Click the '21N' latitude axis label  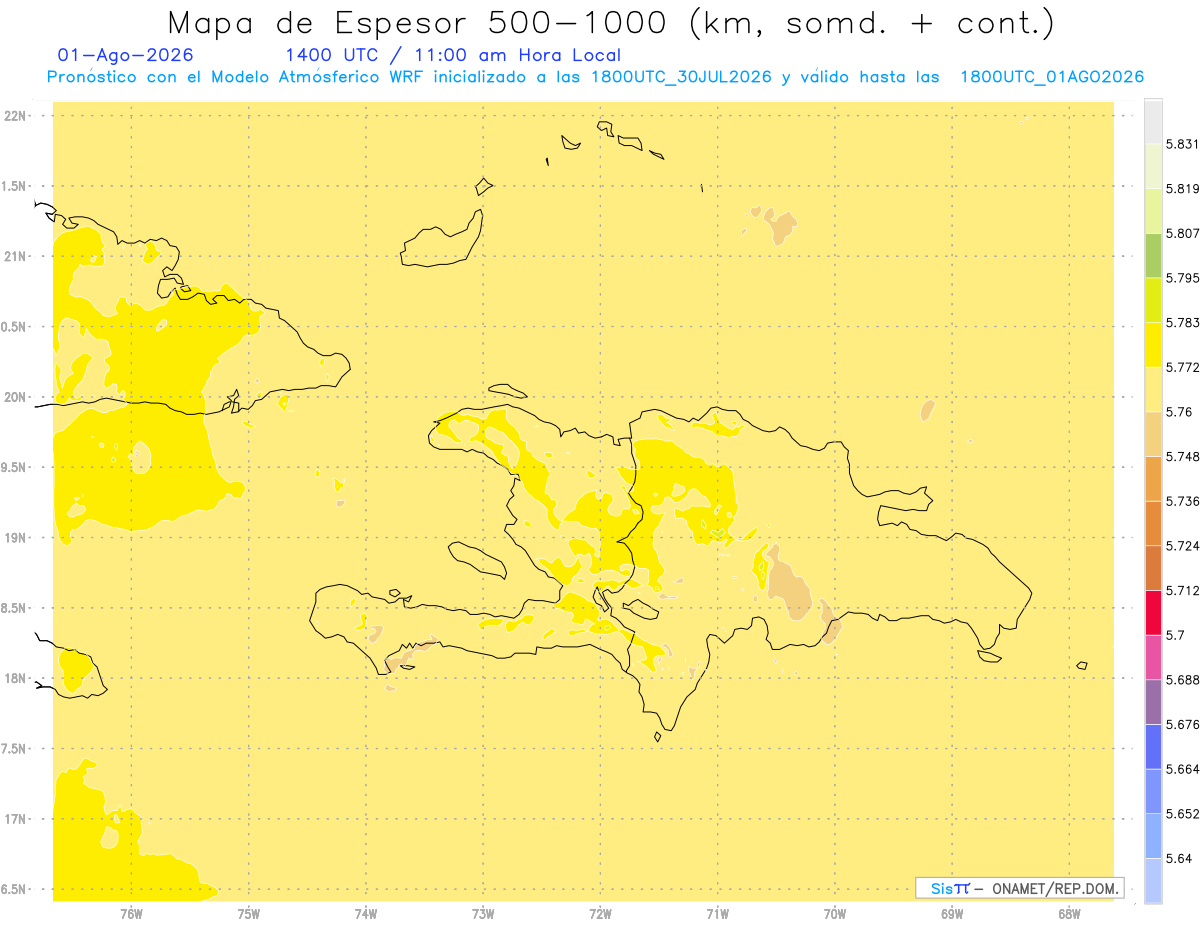[x=15, y=256]
